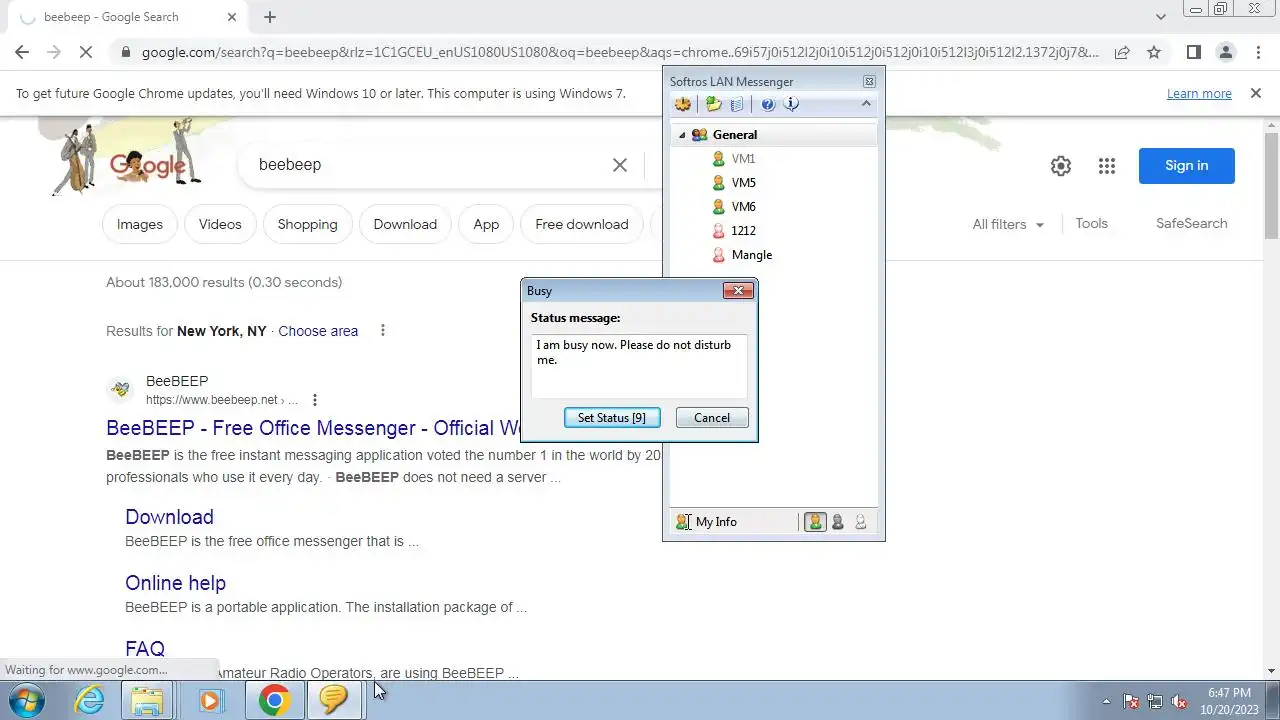Go back in Chrome
Viewport: 1280px width, 720px height.
[x=22, y=52]
